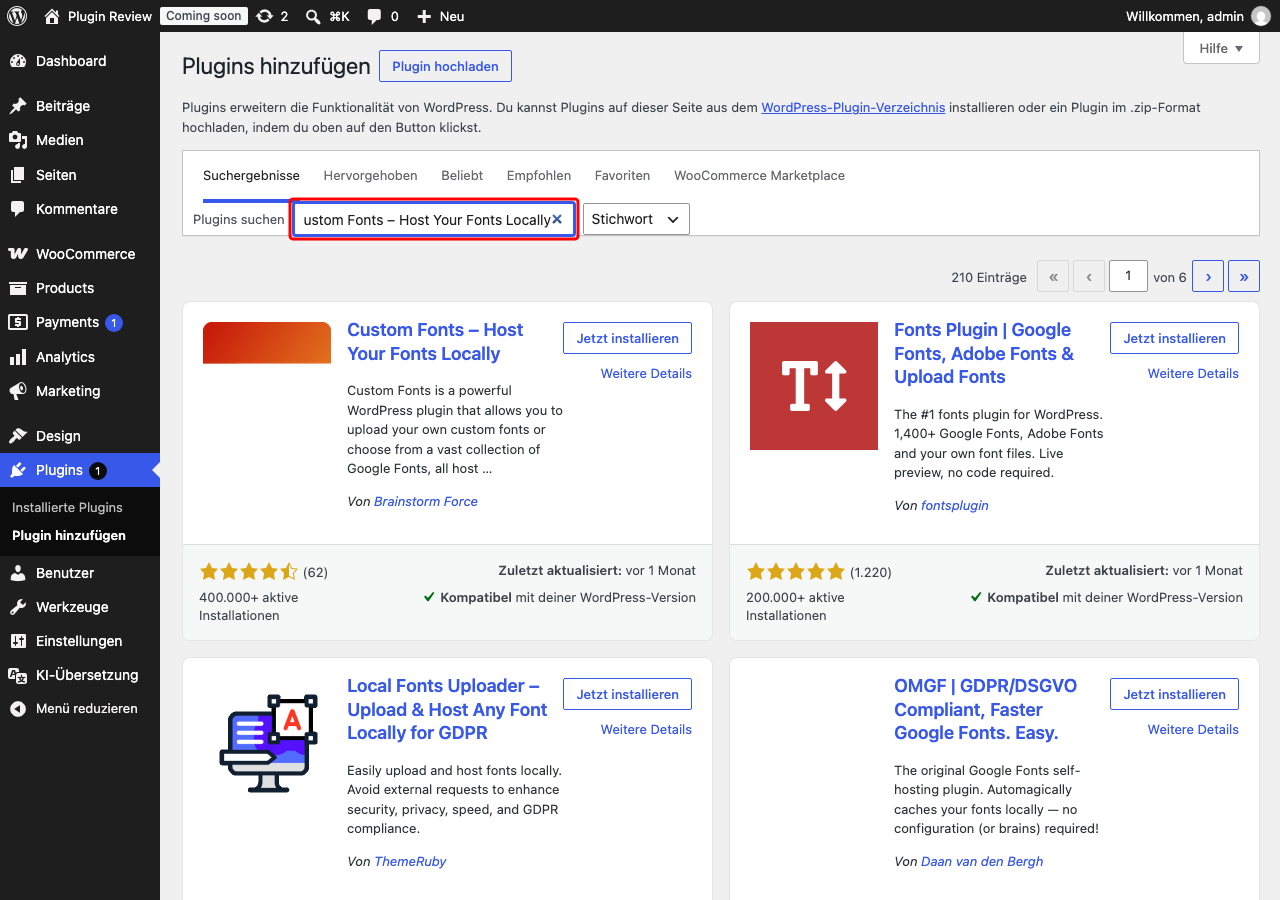The image size is (1280, 900).
Task: Click the Beiträge pin icon
Action: tap(18, 106)
